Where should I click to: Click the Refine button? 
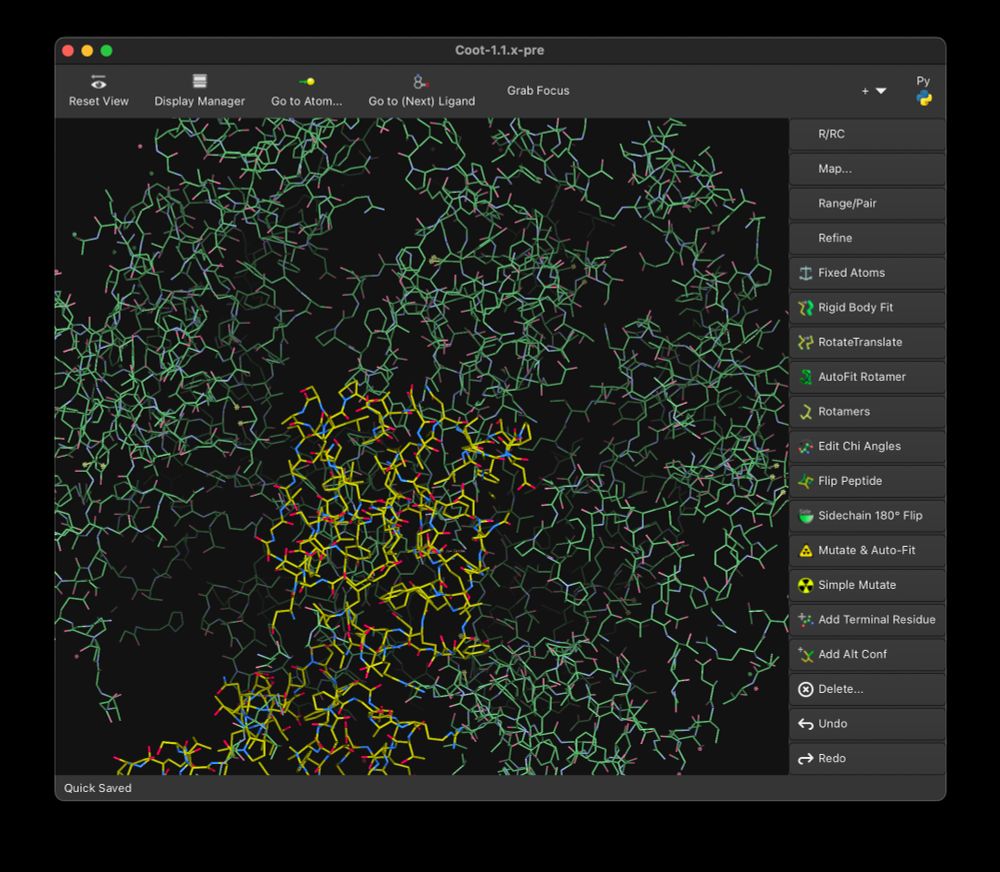tap(867, 238)
